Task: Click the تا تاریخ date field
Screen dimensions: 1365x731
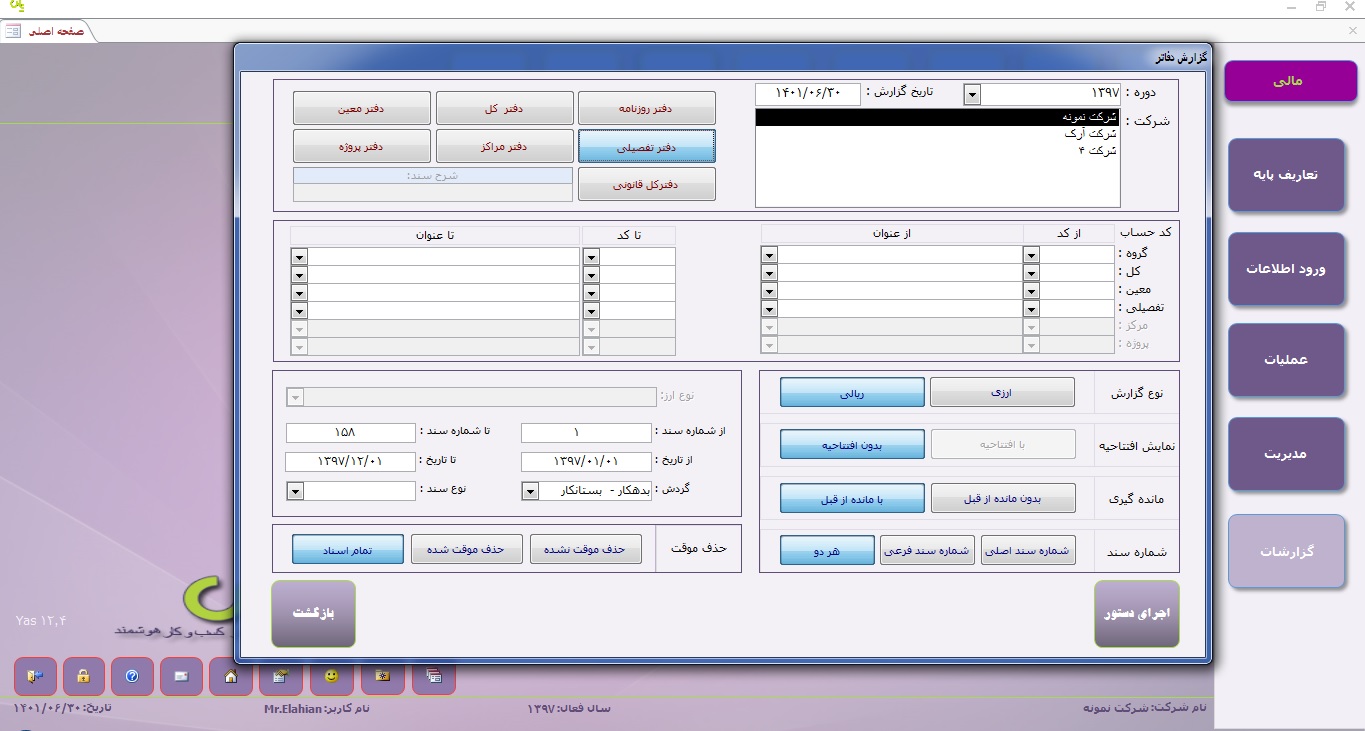Action: [x=350, y=462]
